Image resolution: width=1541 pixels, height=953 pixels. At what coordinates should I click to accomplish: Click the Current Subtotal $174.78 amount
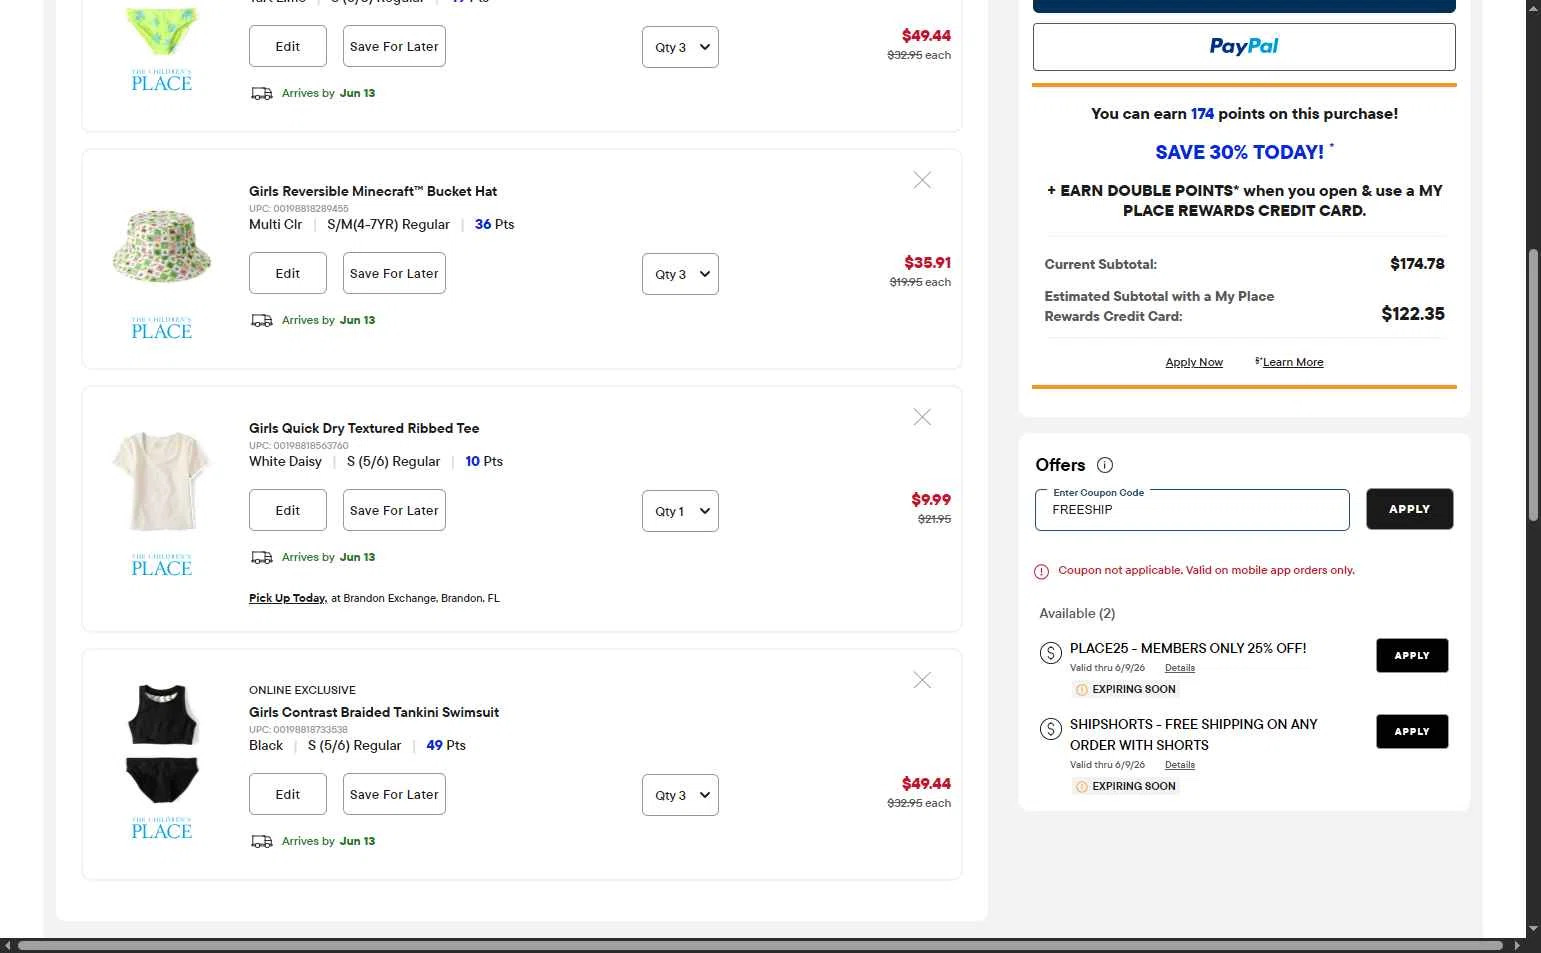(x=1417, y=264)
